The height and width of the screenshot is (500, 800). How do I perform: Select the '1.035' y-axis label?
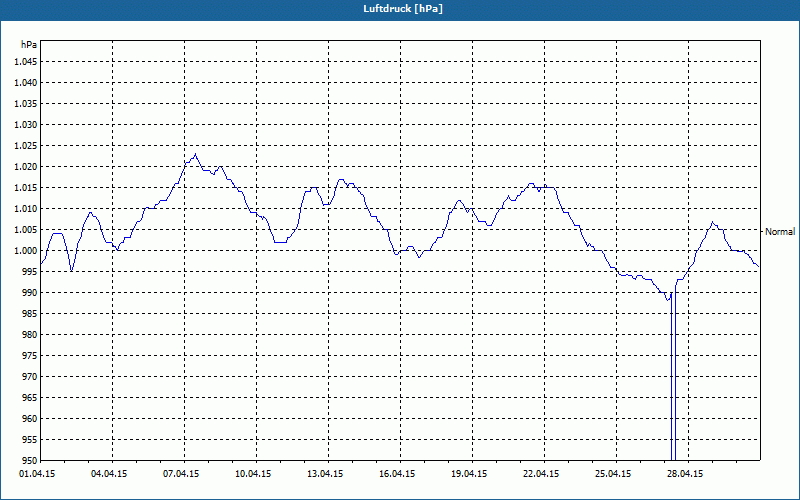pos(26,104)
